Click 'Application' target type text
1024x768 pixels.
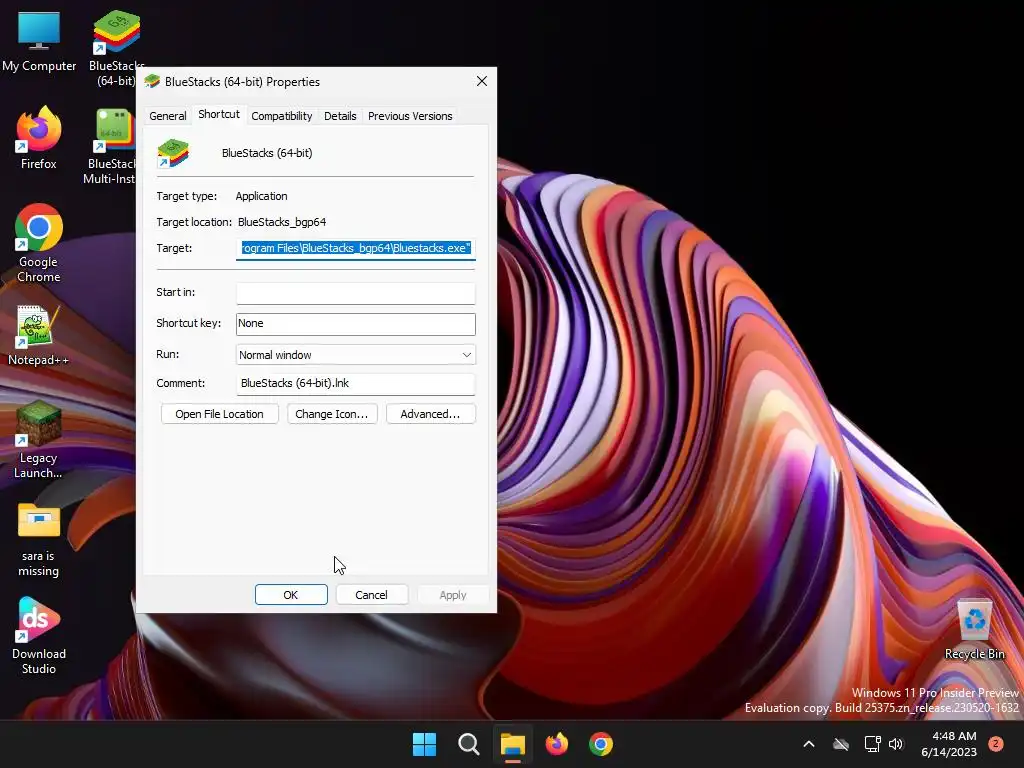[261, 196]
